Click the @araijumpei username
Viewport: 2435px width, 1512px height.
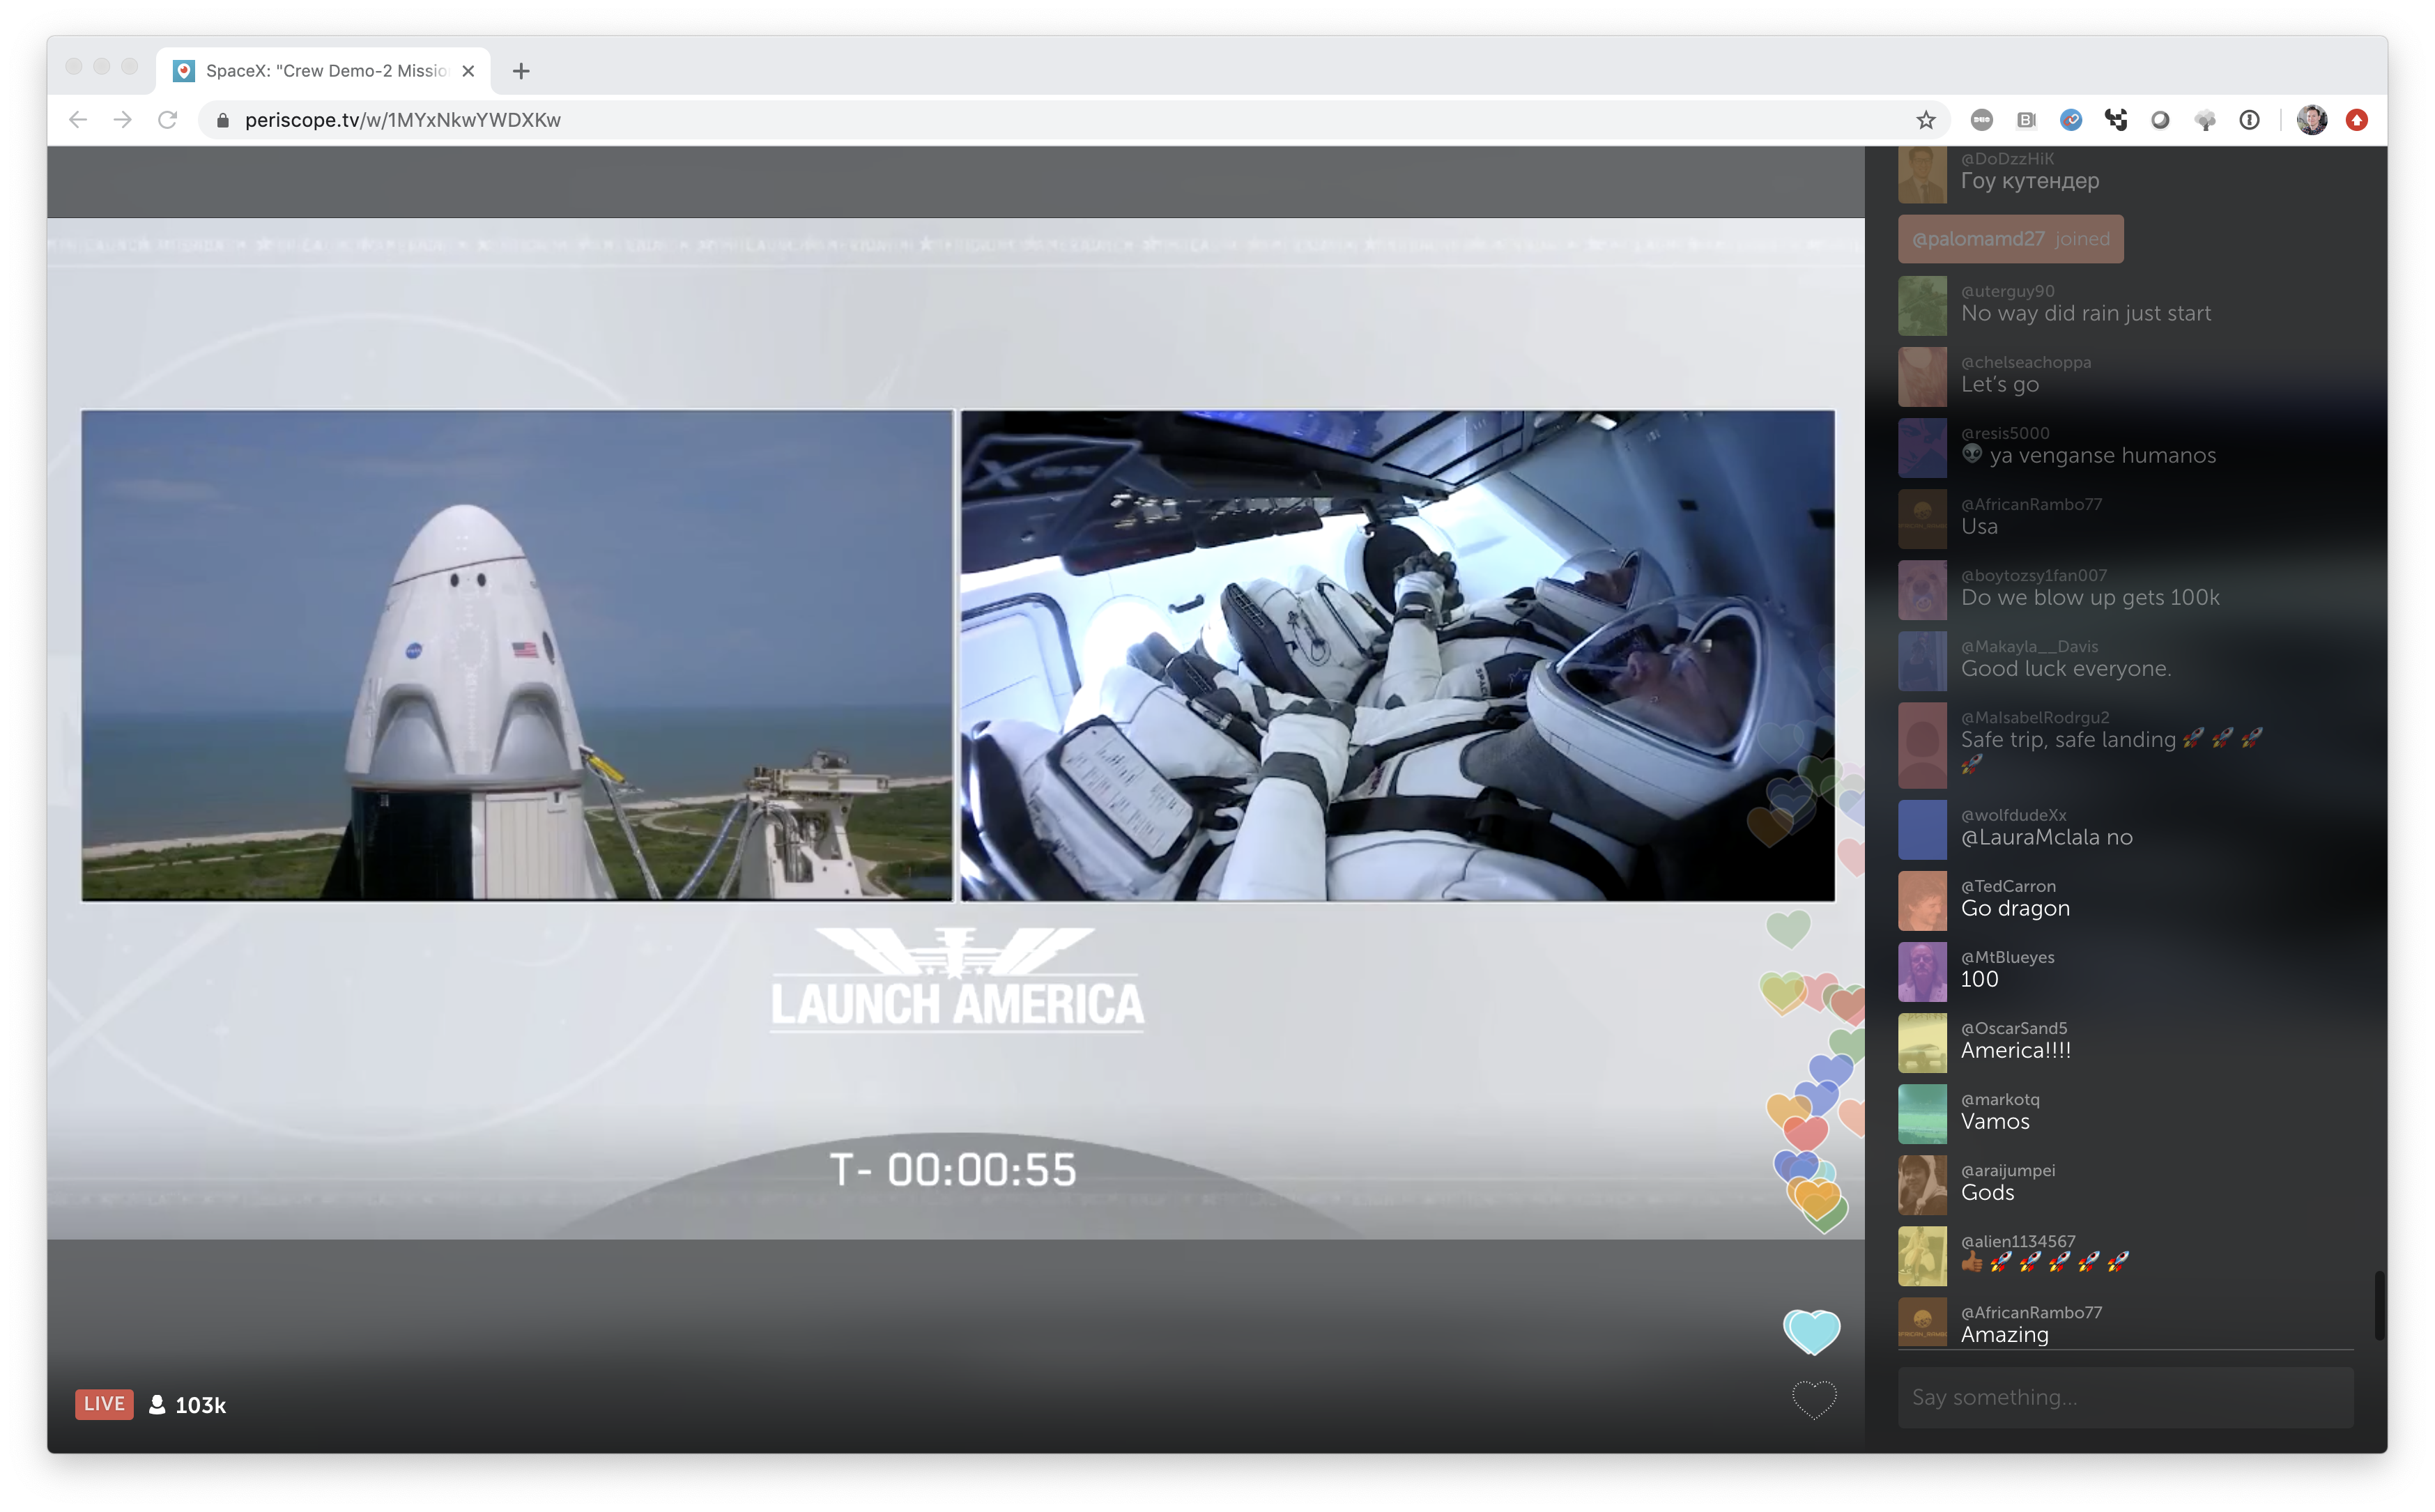(x=2008, y=1170)
